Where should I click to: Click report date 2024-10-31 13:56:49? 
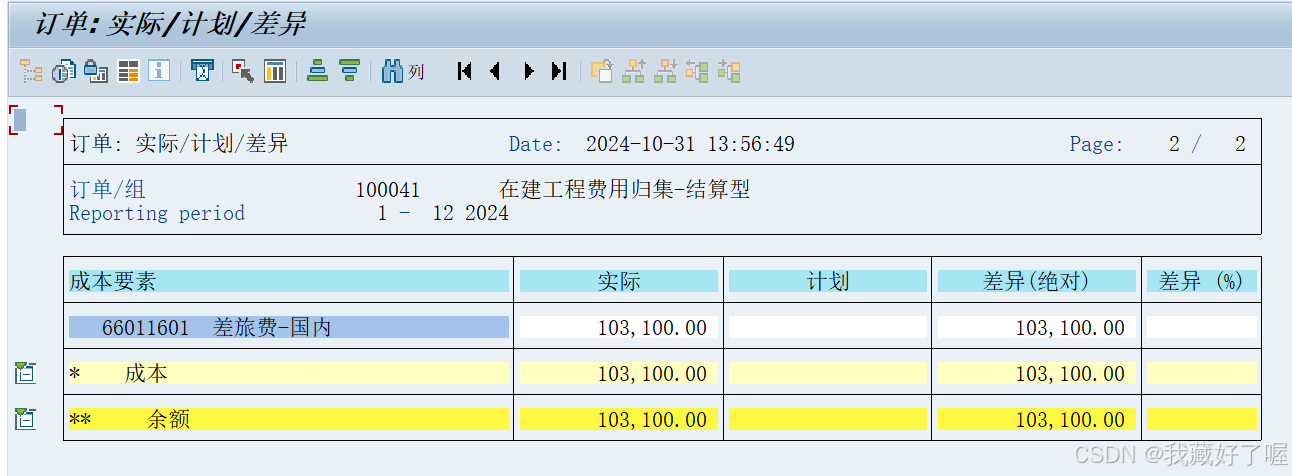(x=690, y=144)
